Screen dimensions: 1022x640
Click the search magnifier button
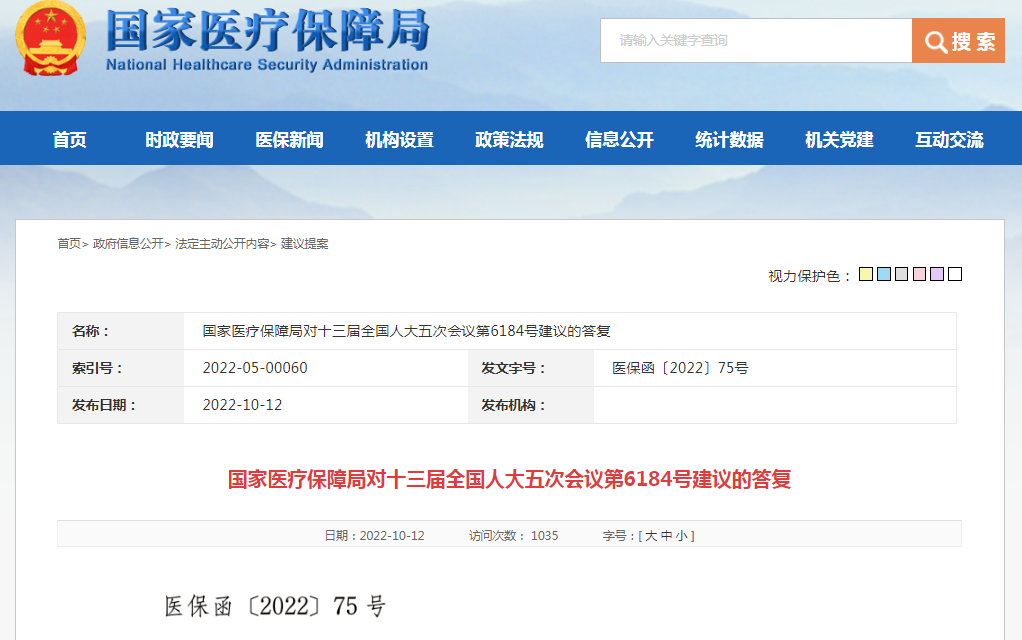[x=958, y=41]
